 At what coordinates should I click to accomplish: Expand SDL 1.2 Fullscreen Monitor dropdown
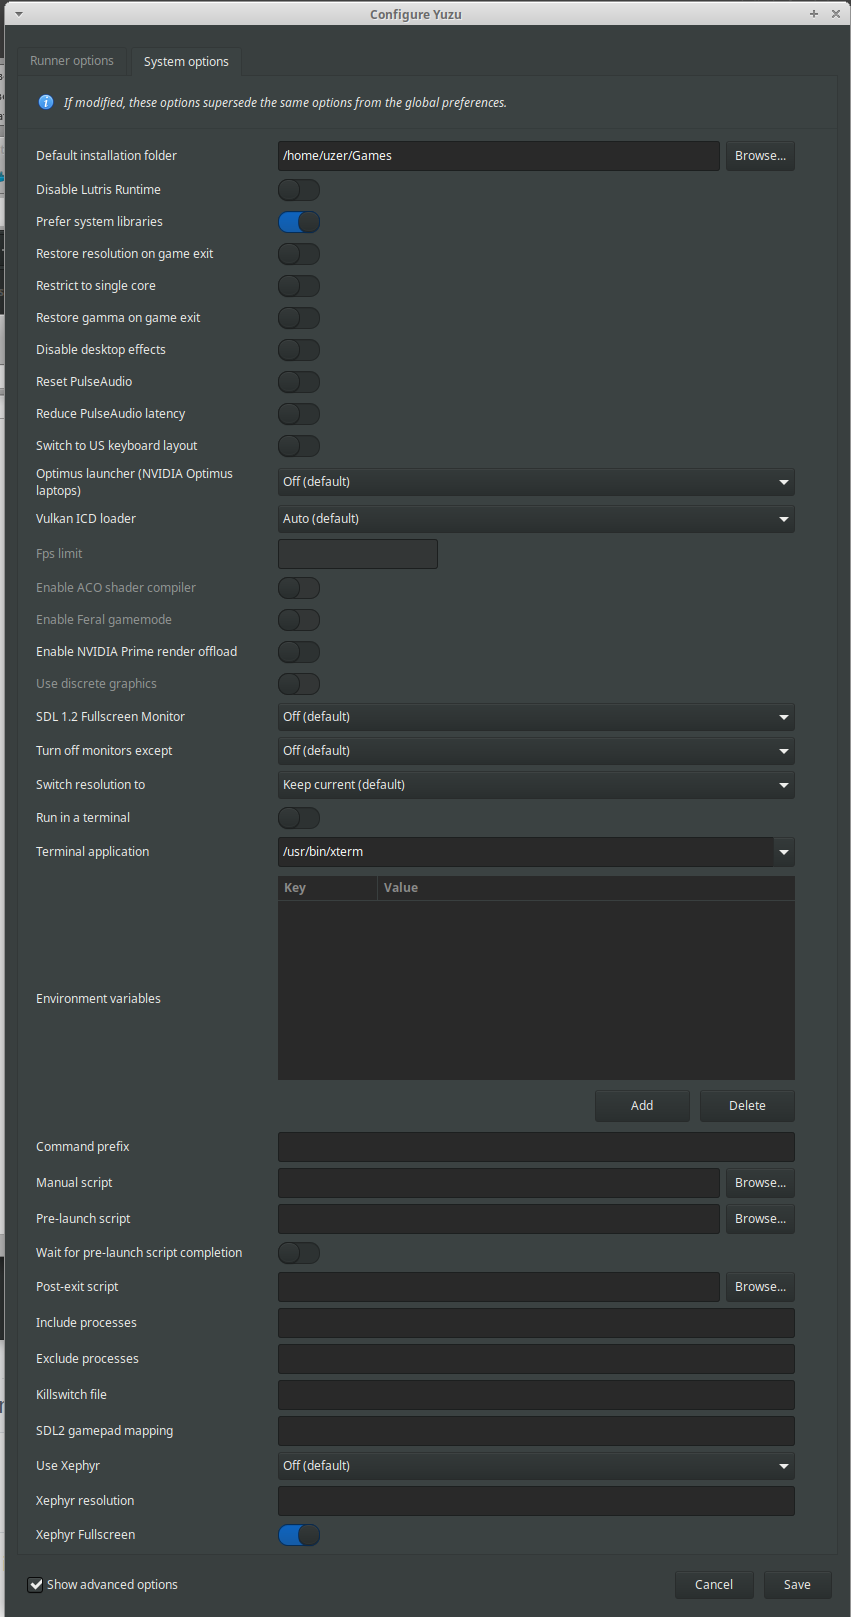point(536,717)
